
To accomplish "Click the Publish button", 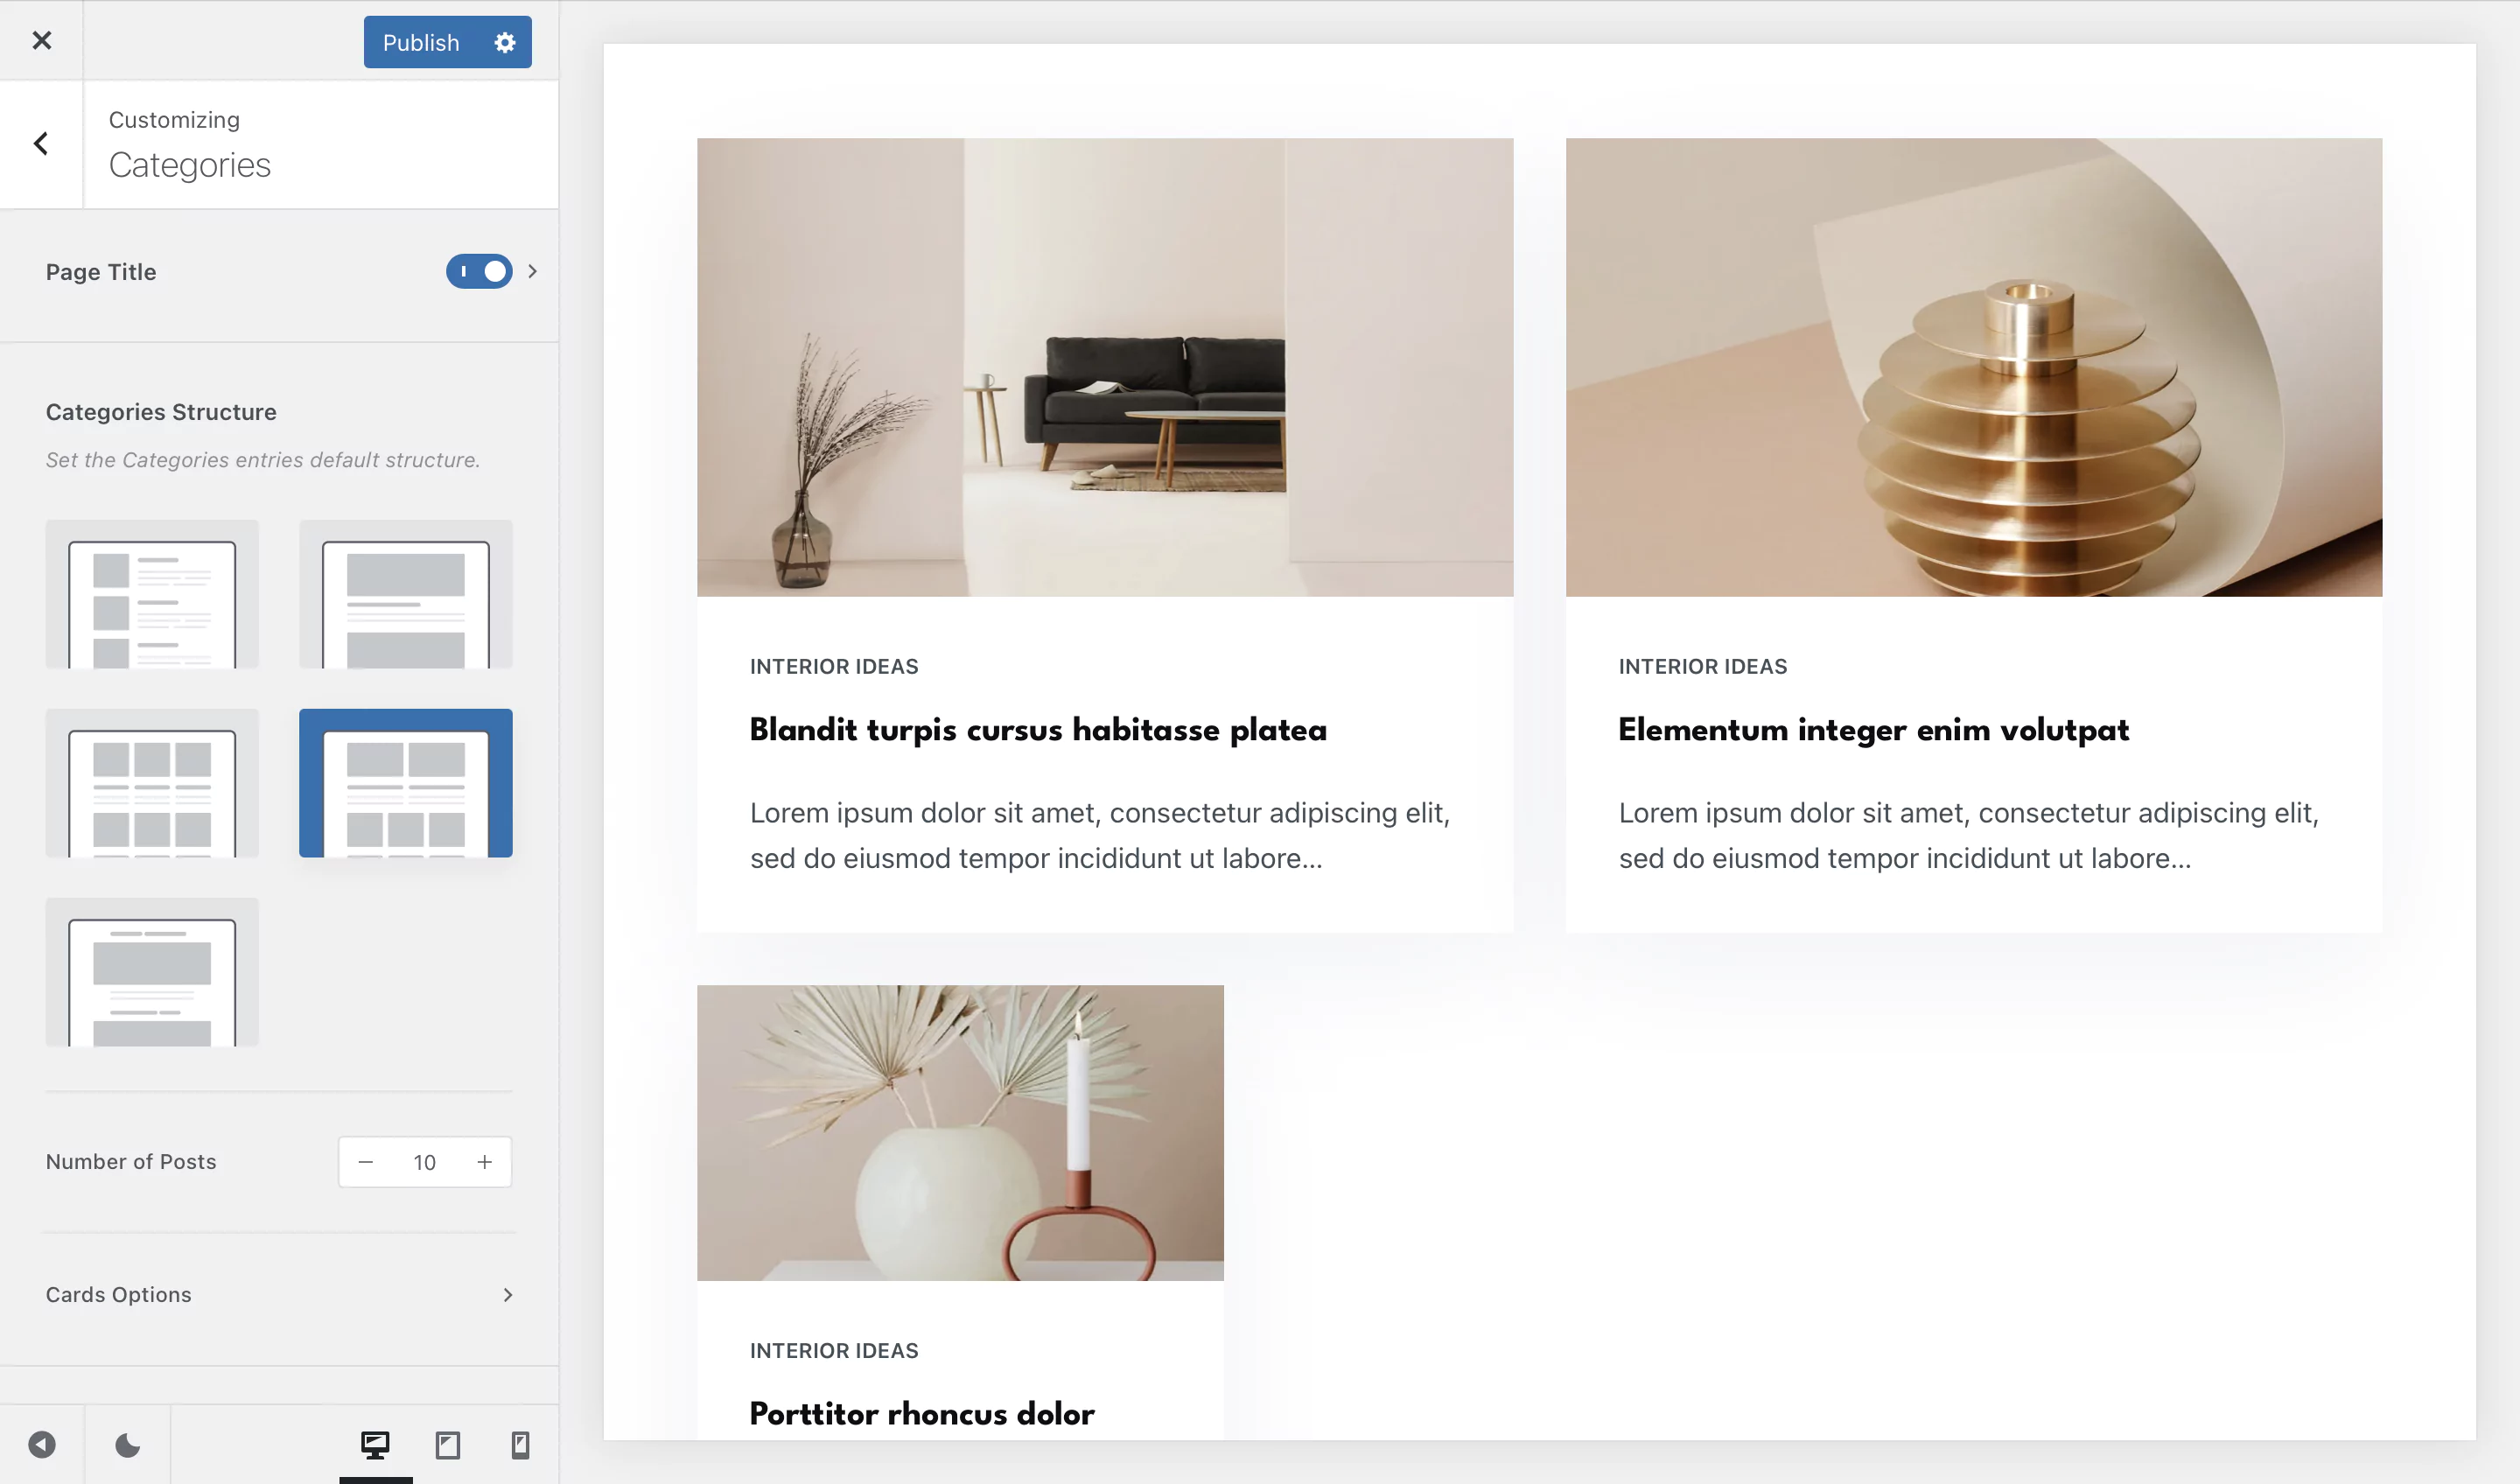I will [421, 42].
